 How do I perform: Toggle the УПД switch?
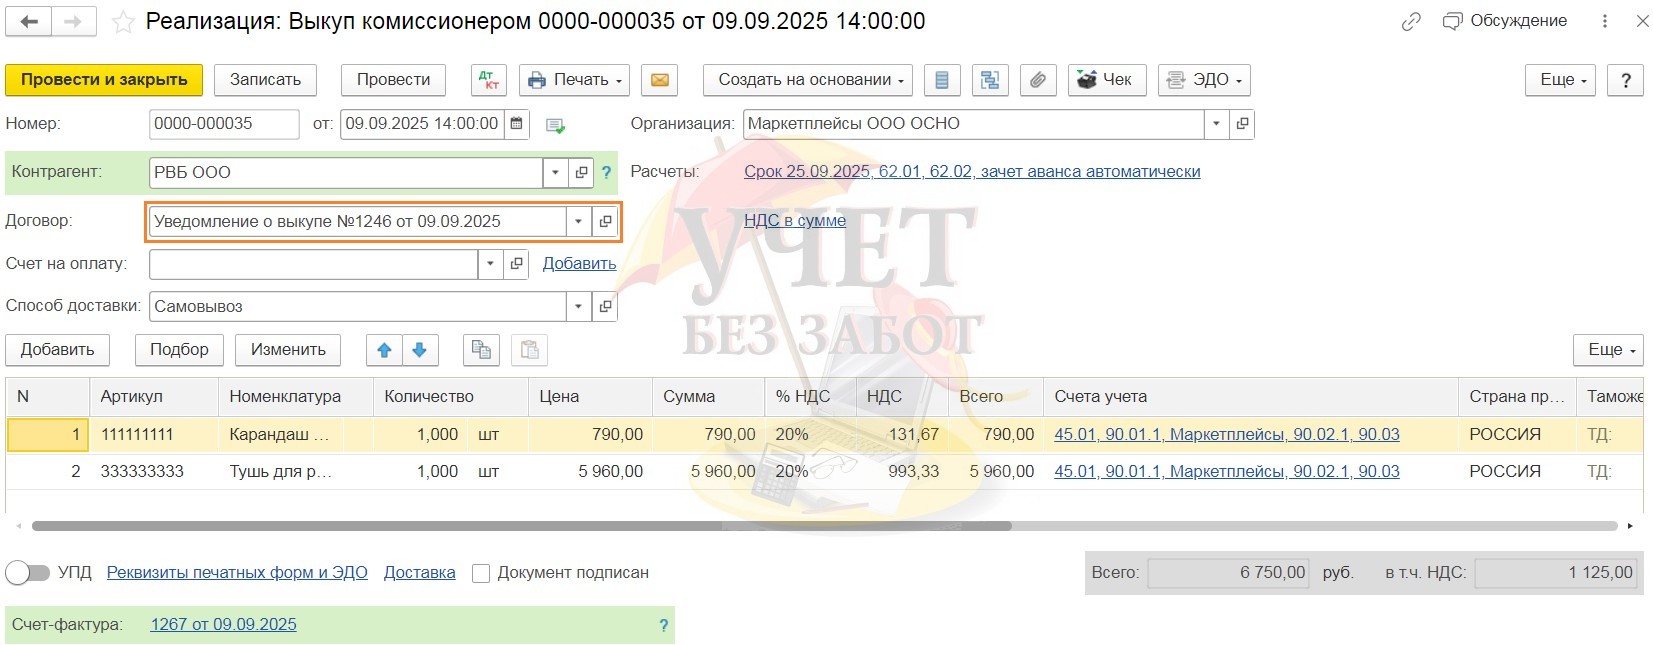click(x=28, y=573)
